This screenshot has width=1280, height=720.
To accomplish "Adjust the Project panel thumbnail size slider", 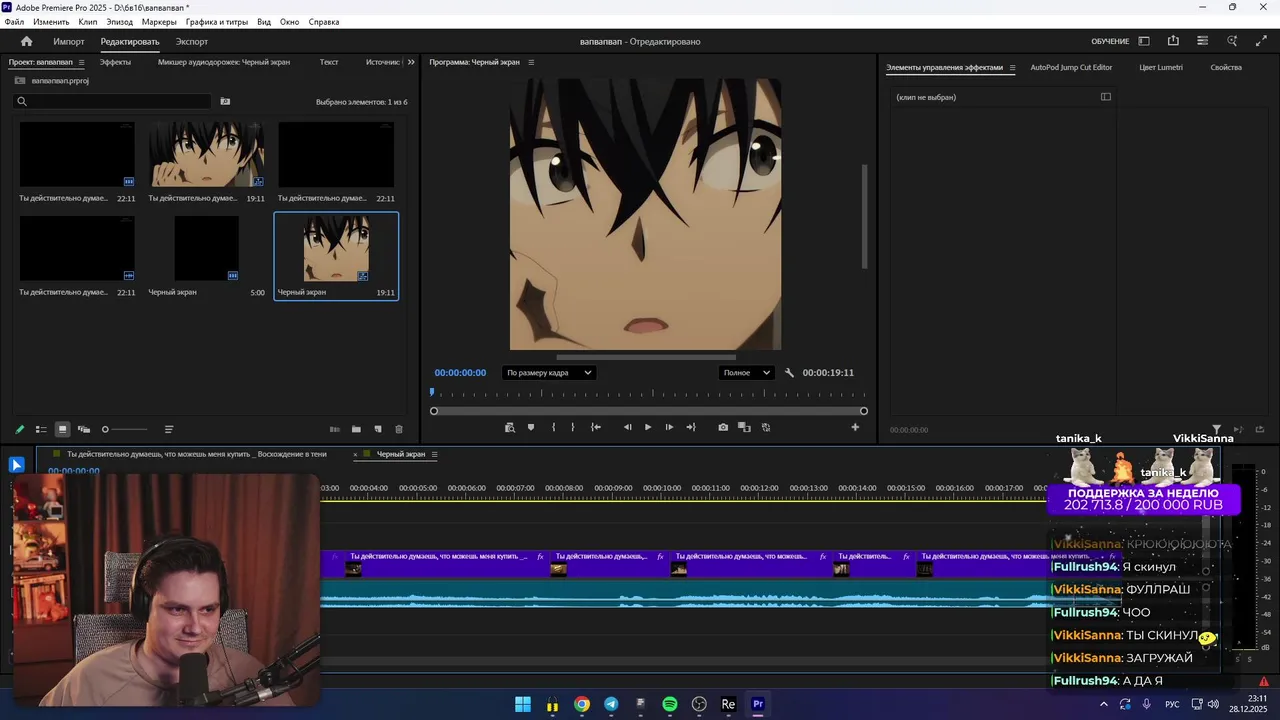I will coord(124,430).
